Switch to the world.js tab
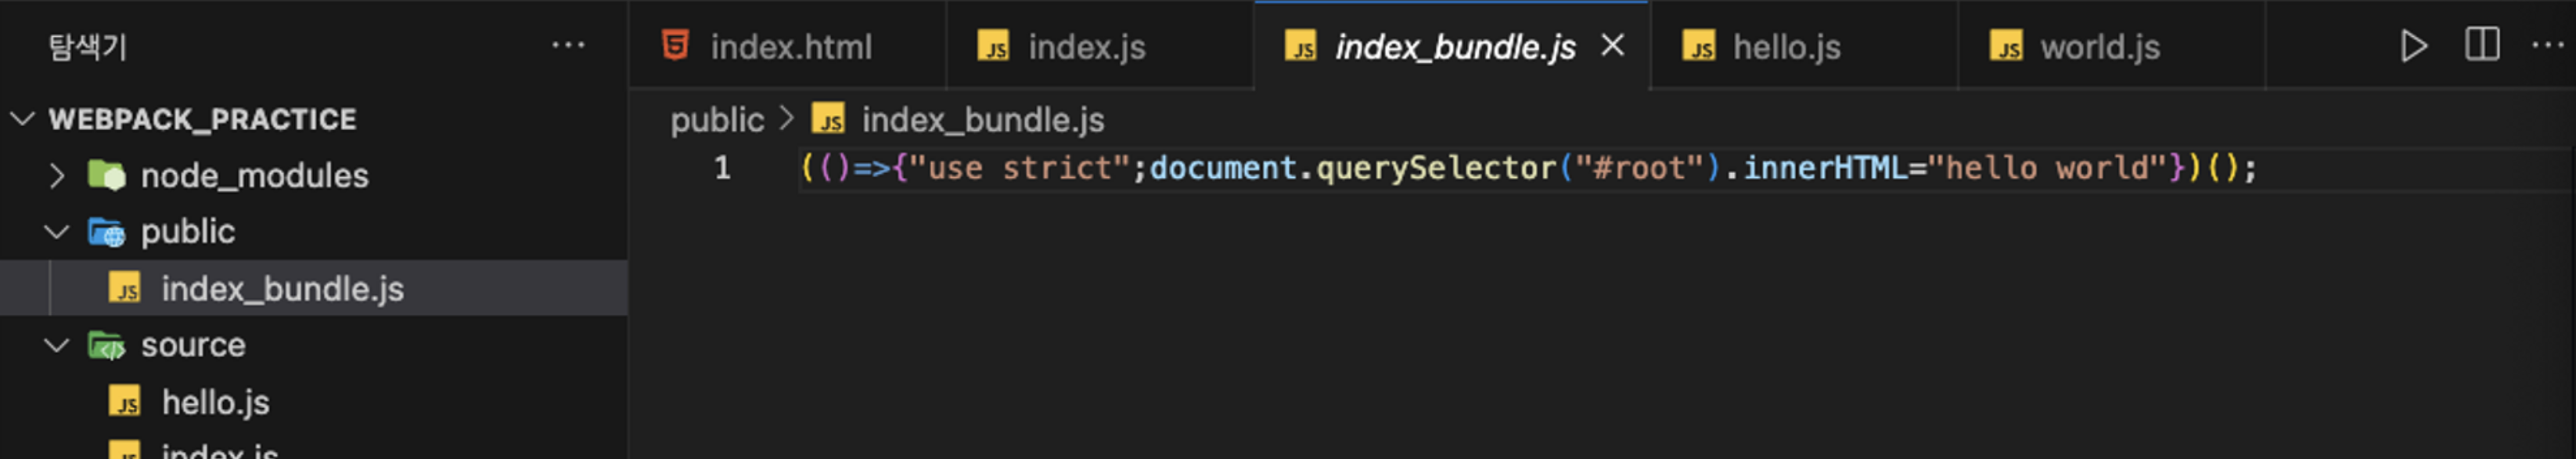The image size is (2576, 459). point(2111,46)
